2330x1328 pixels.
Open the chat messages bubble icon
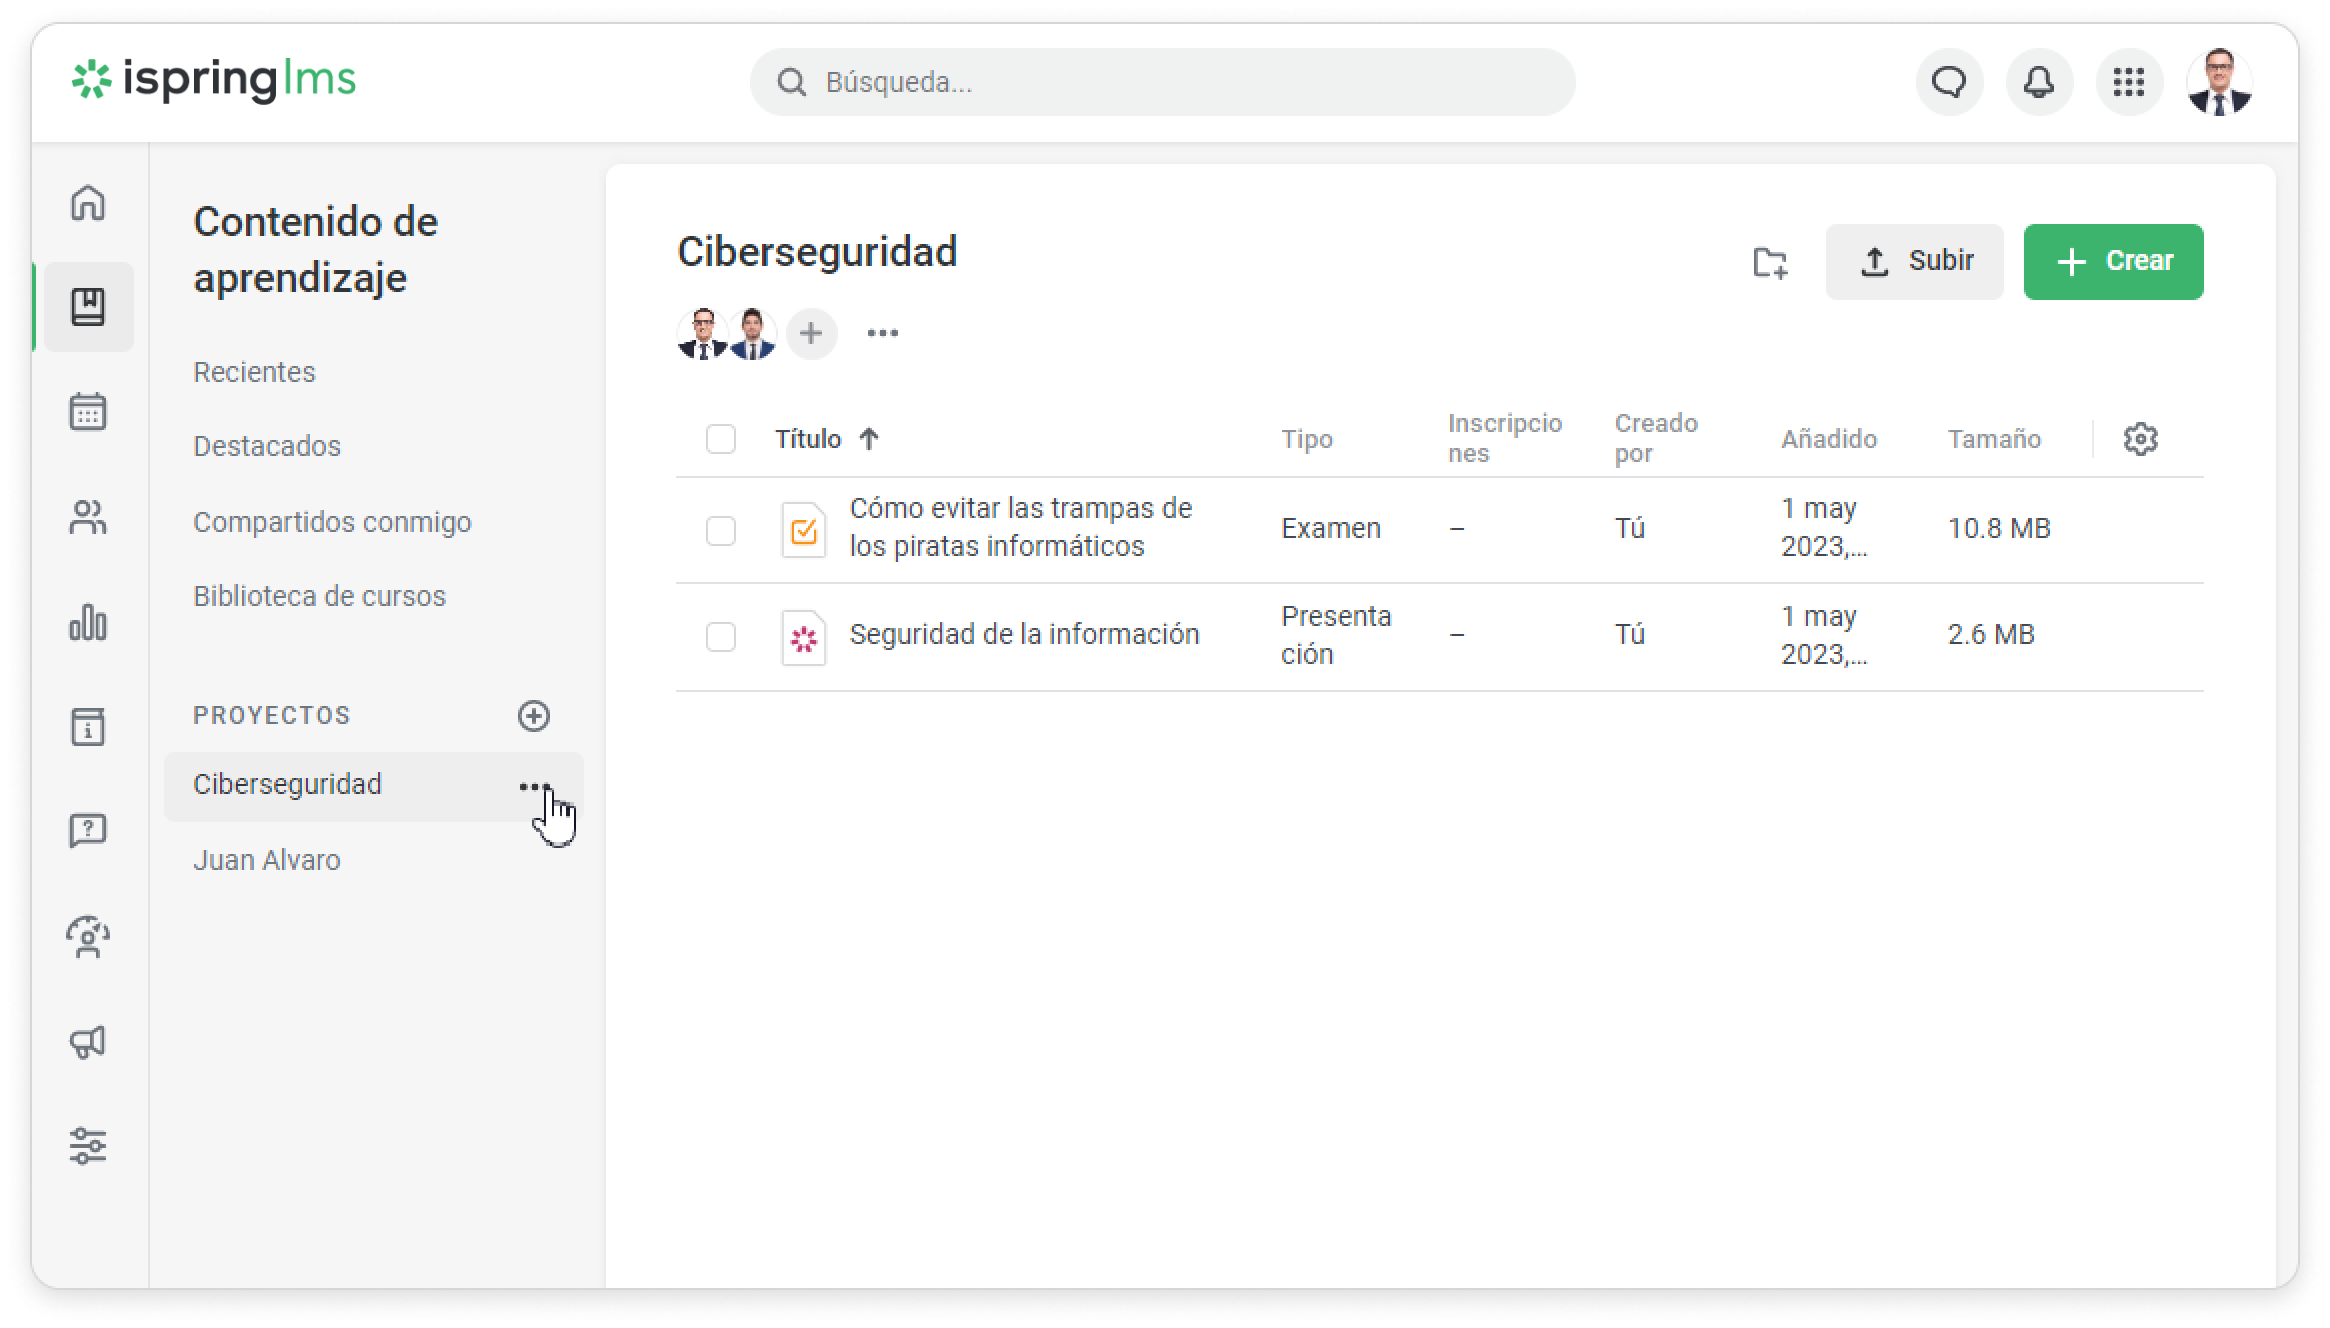click(1948, 82)
